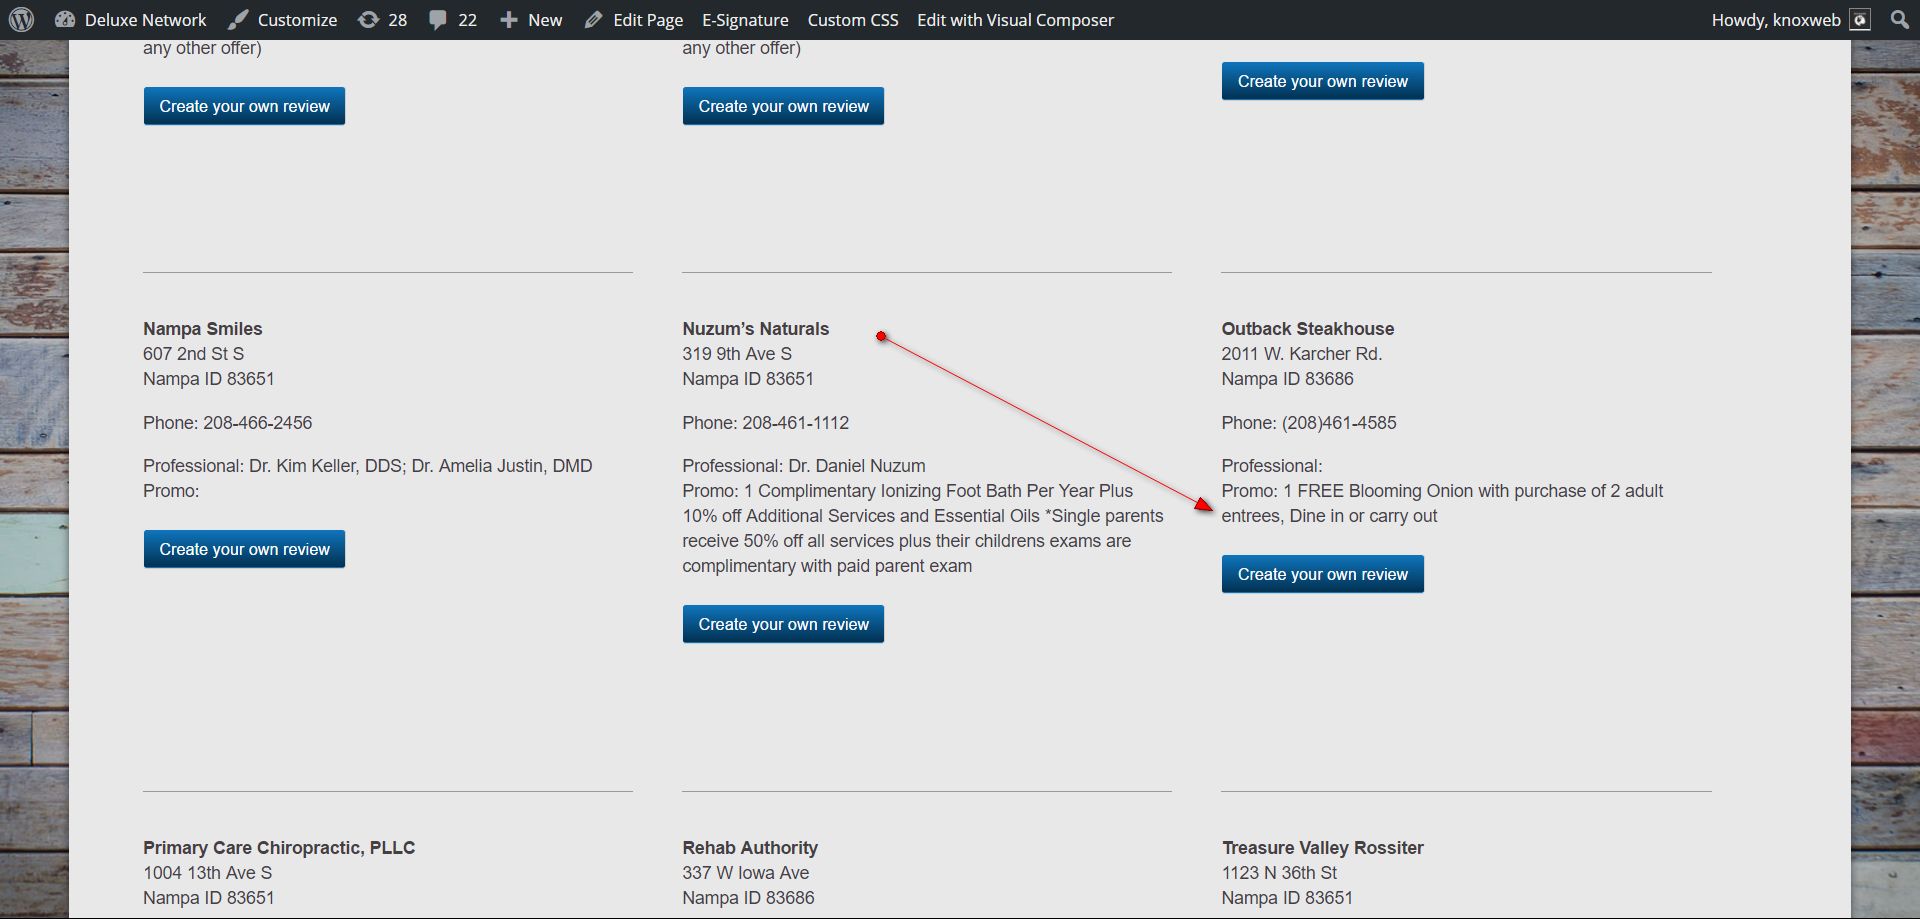The width and height of the screenshot is (1920, 919).
Task: Click the Customize paintbrush icon
Action: pos(238,20)
